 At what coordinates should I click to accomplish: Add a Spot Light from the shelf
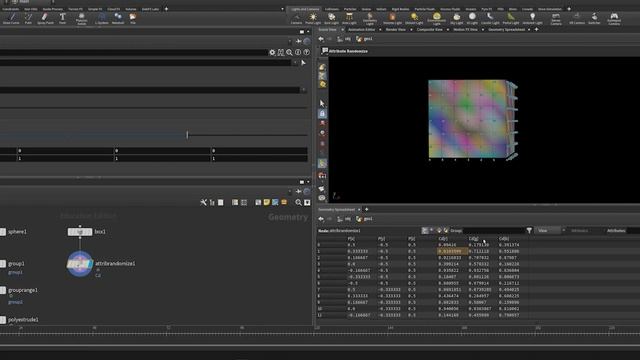331,19
